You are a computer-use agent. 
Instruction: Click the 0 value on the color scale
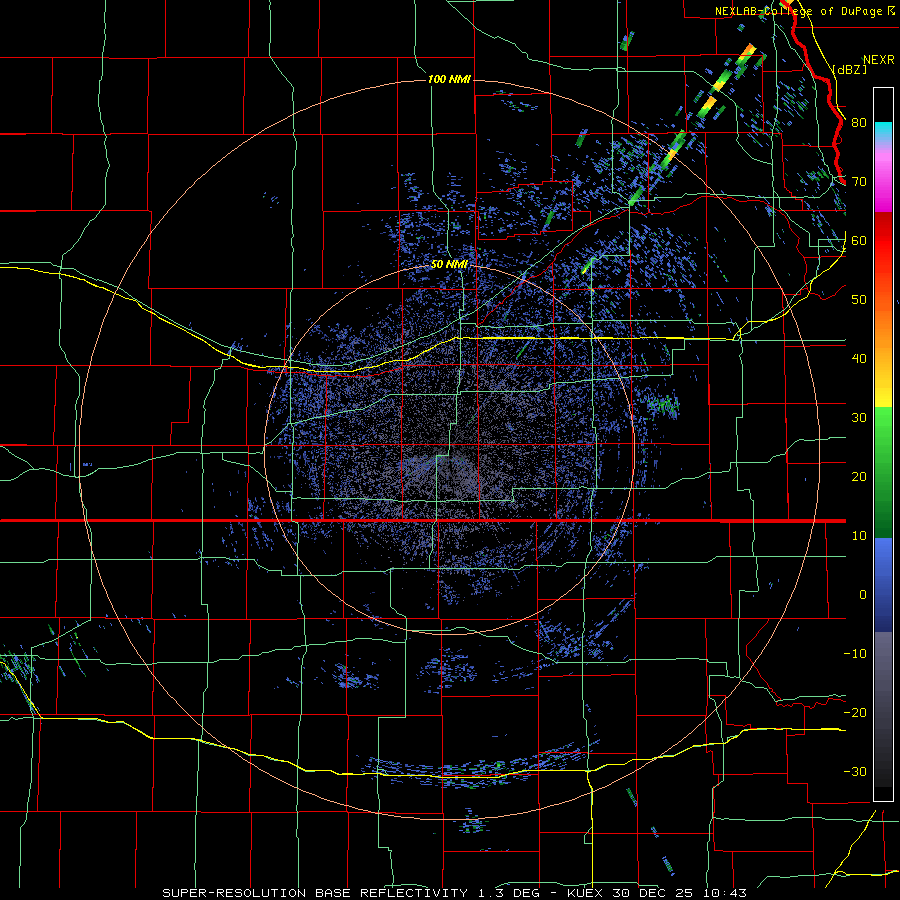click(x=863, y=595)
